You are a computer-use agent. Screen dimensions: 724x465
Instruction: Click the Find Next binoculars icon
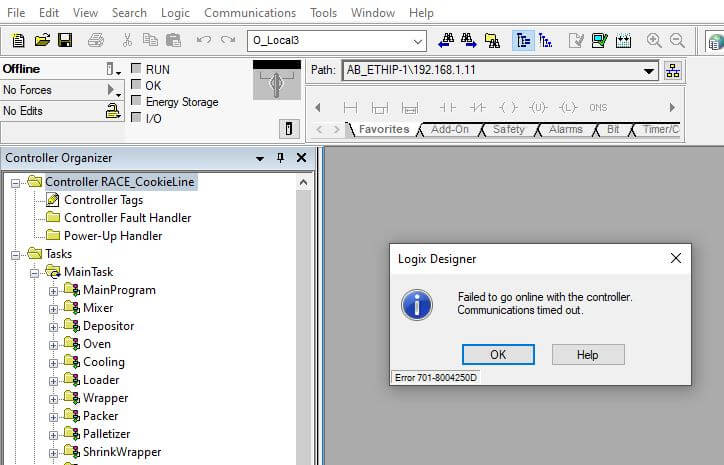point(468,41)
